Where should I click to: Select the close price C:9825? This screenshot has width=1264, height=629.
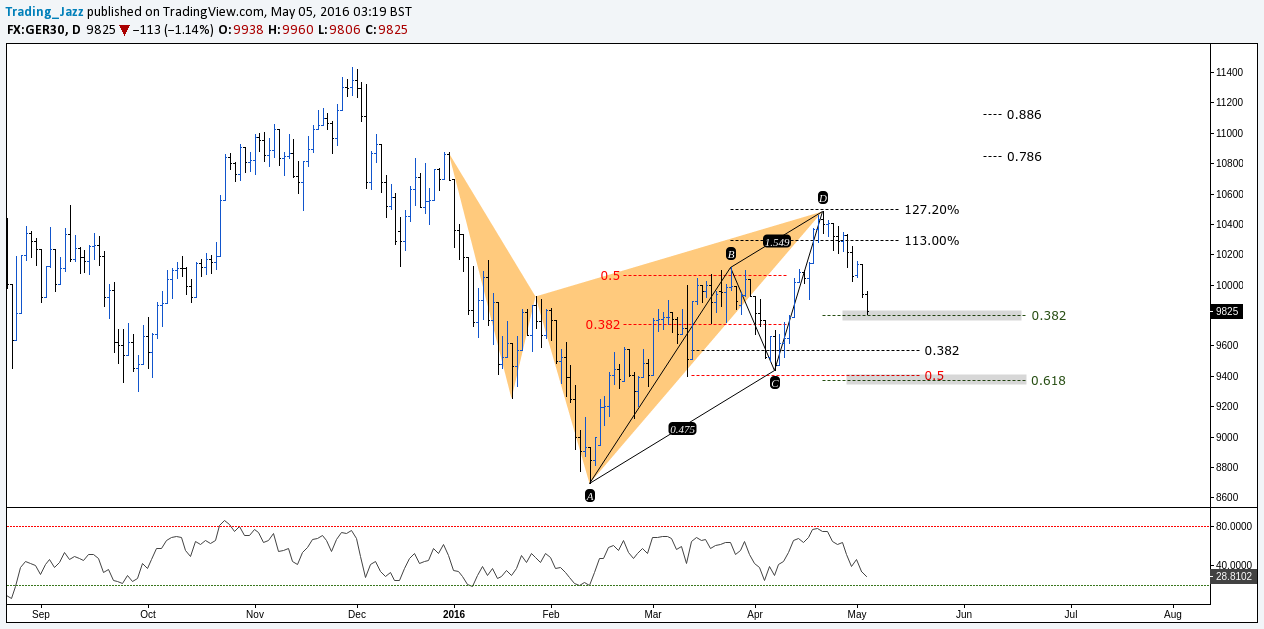(385, 30)
